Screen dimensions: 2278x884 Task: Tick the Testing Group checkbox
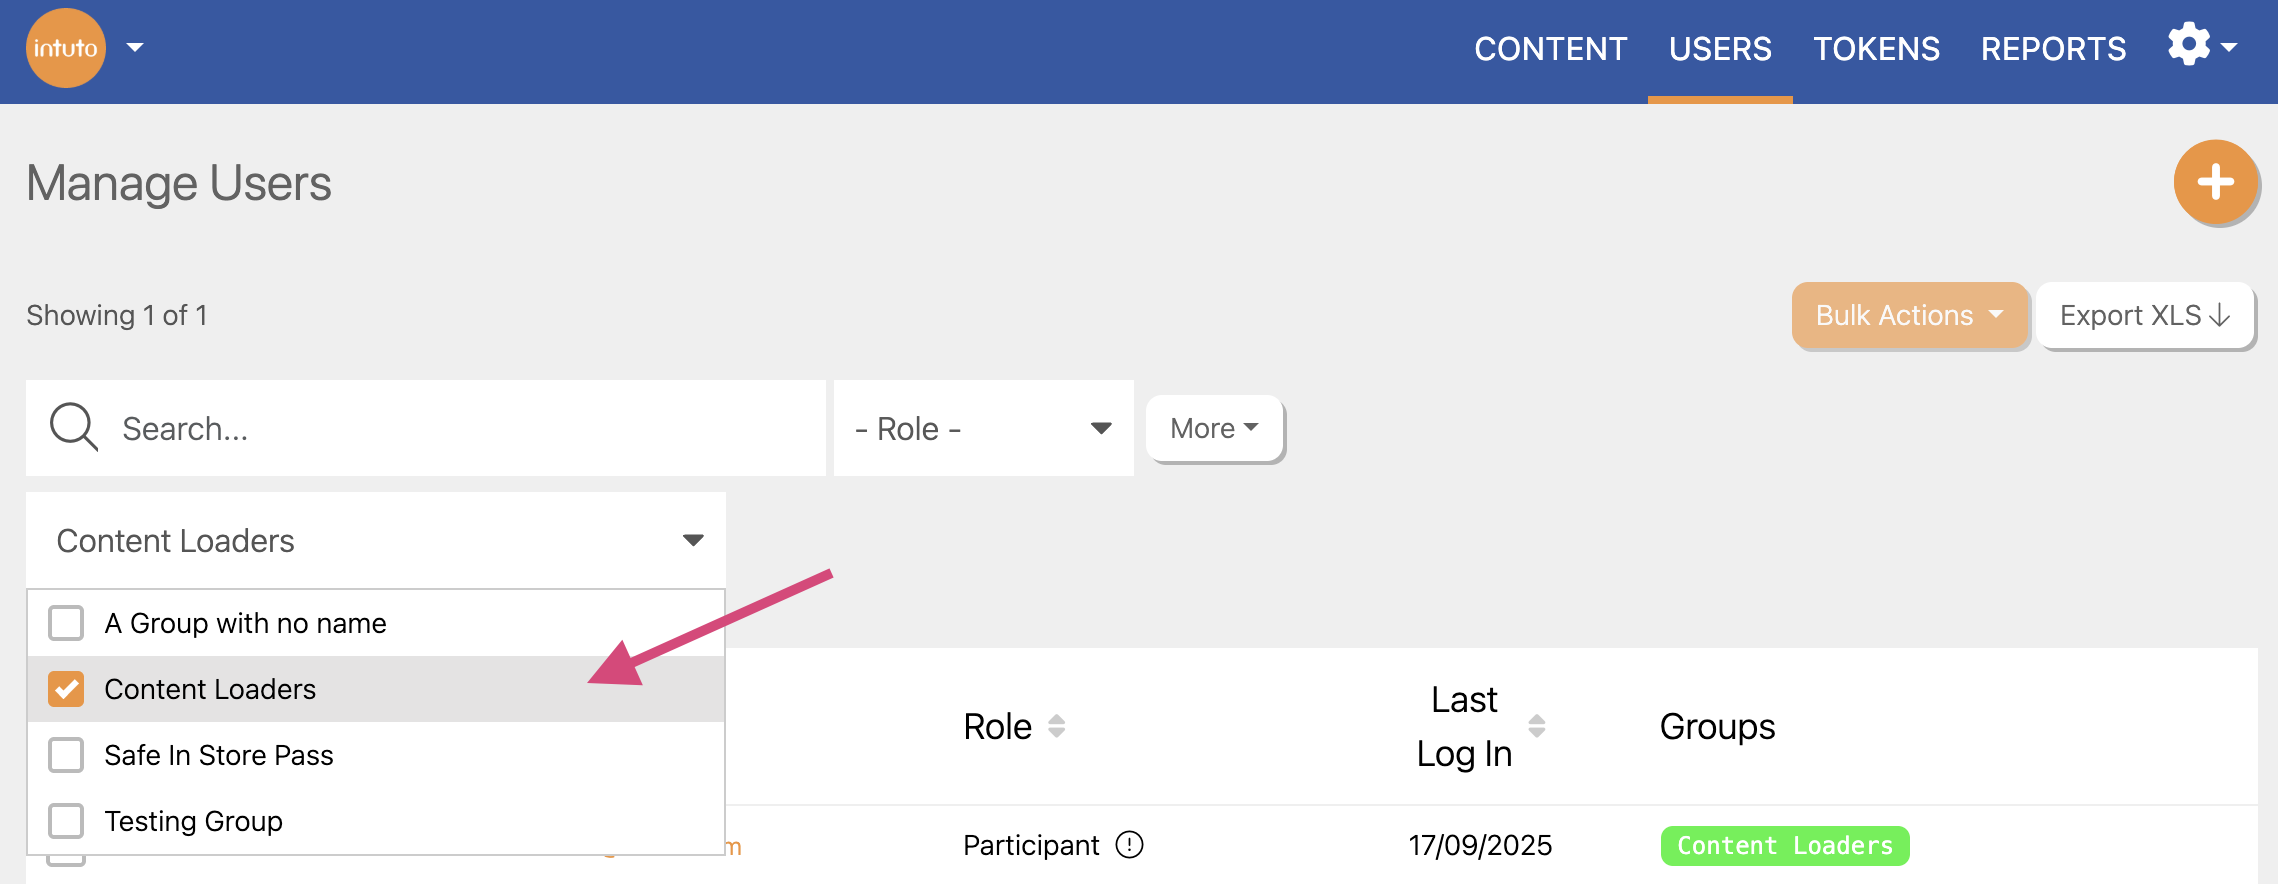66,821
